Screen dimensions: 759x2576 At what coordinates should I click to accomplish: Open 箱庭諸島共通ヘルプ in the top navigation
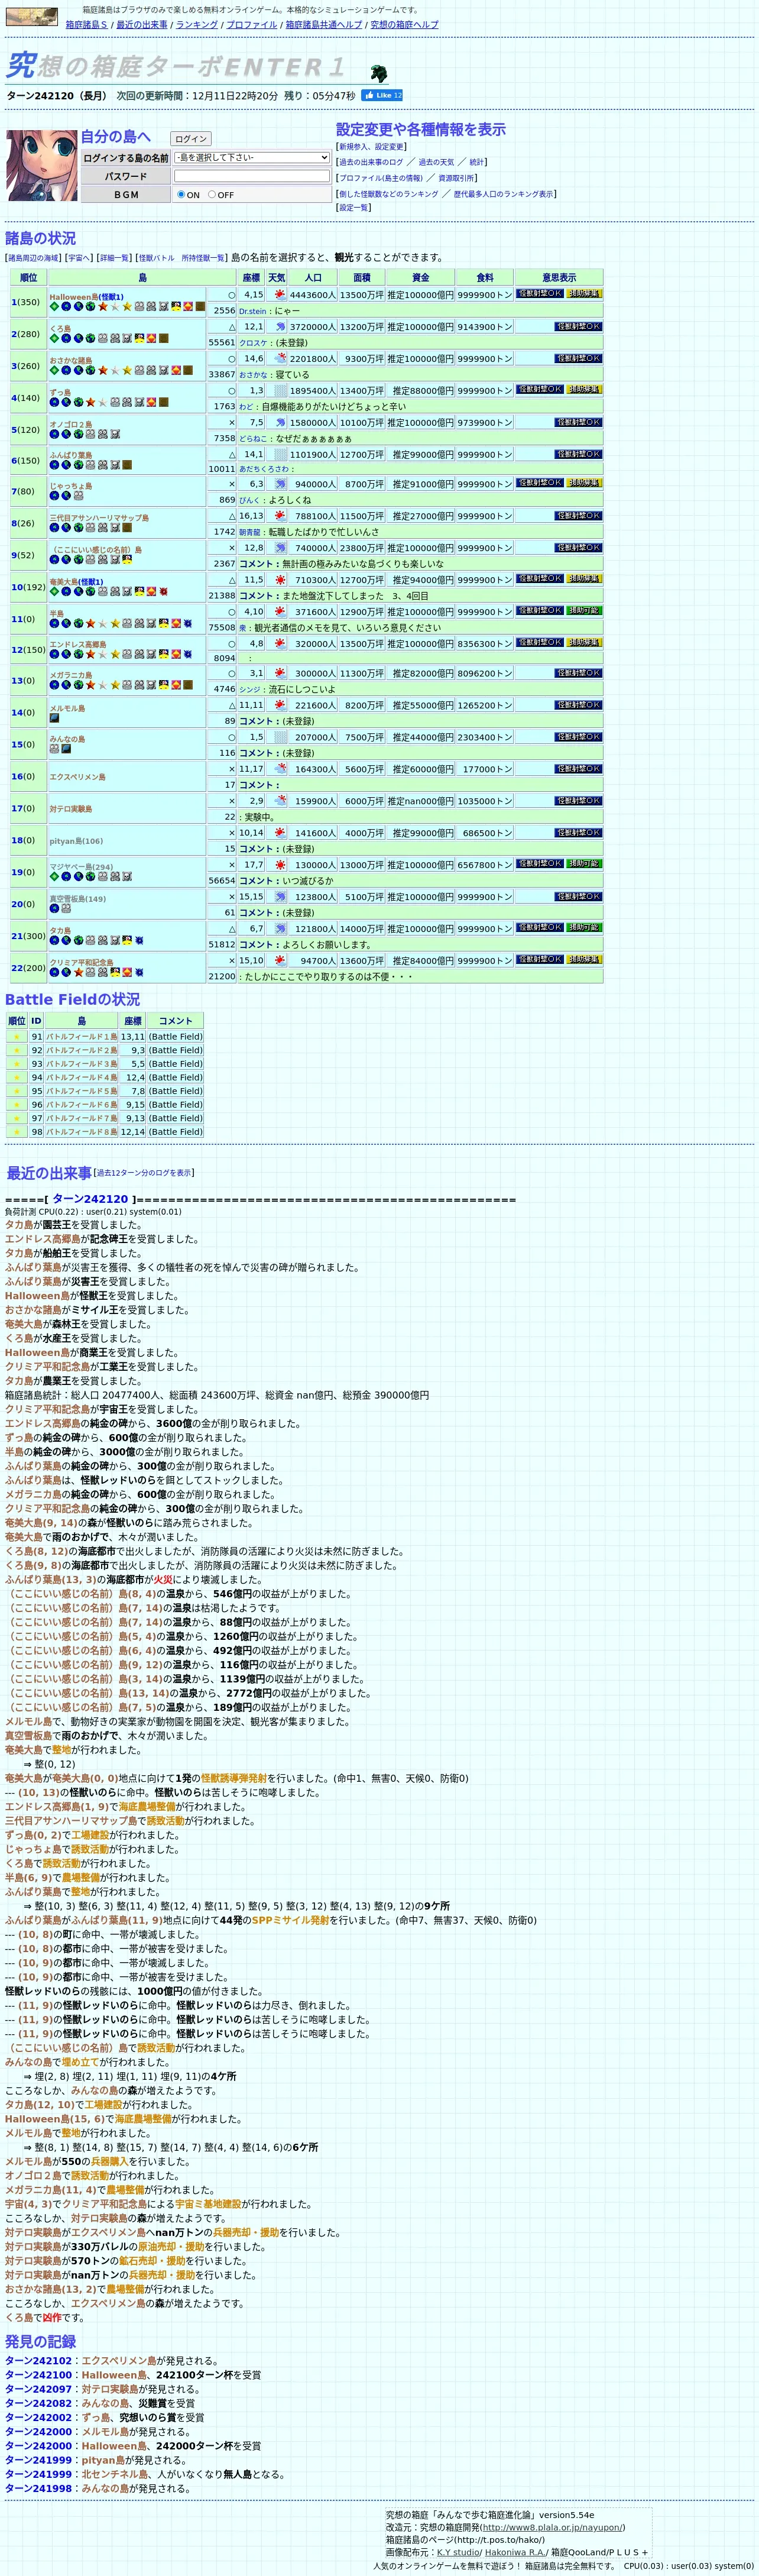coord(324,24)
